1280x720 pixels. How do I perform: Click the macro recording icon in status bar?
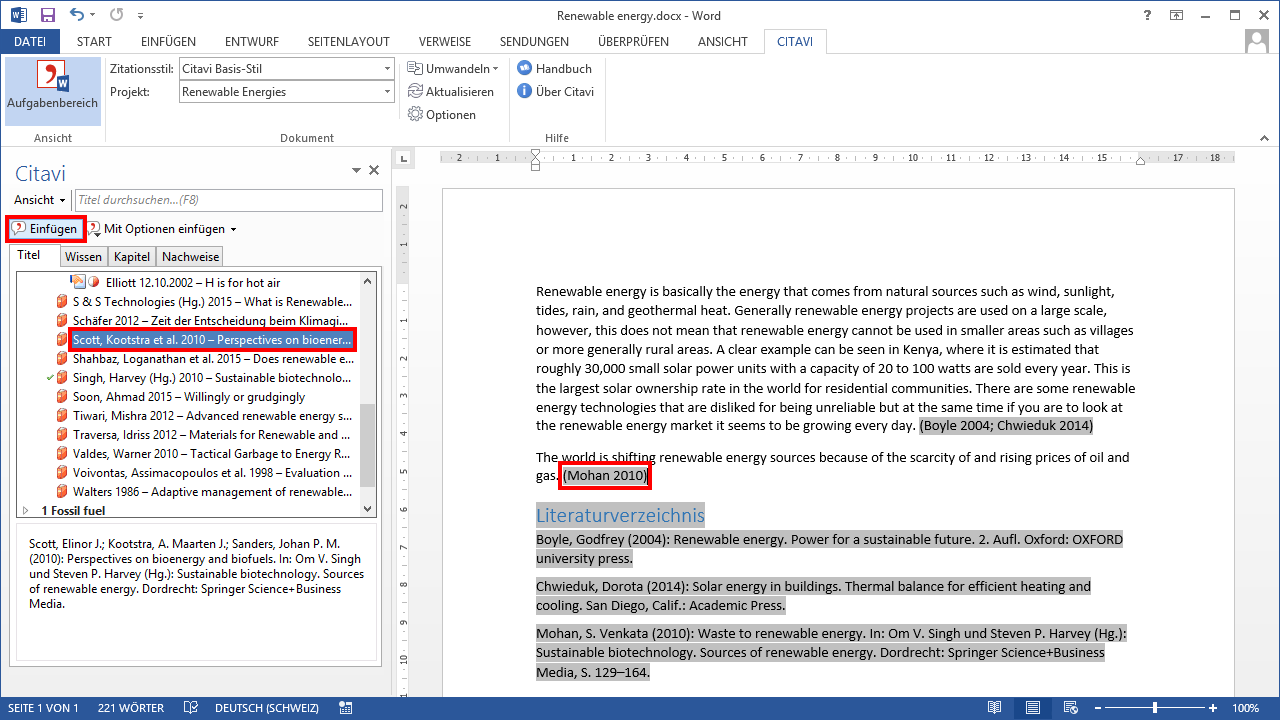[x=345, y=707]
